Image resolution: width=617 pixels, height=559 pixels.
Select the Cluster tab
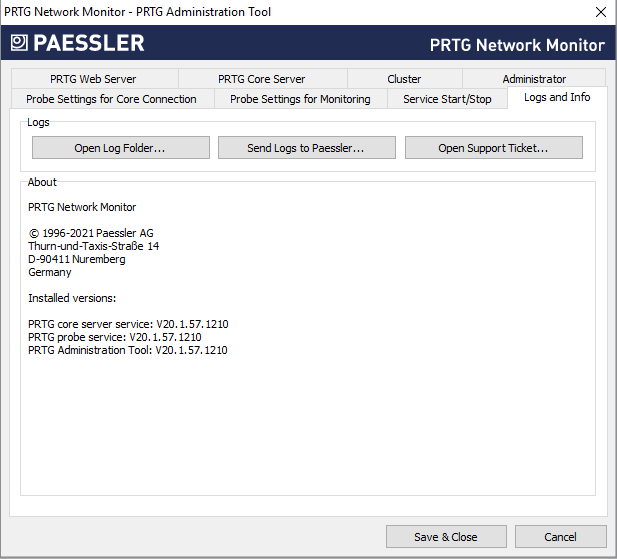(x=404, y=79)
